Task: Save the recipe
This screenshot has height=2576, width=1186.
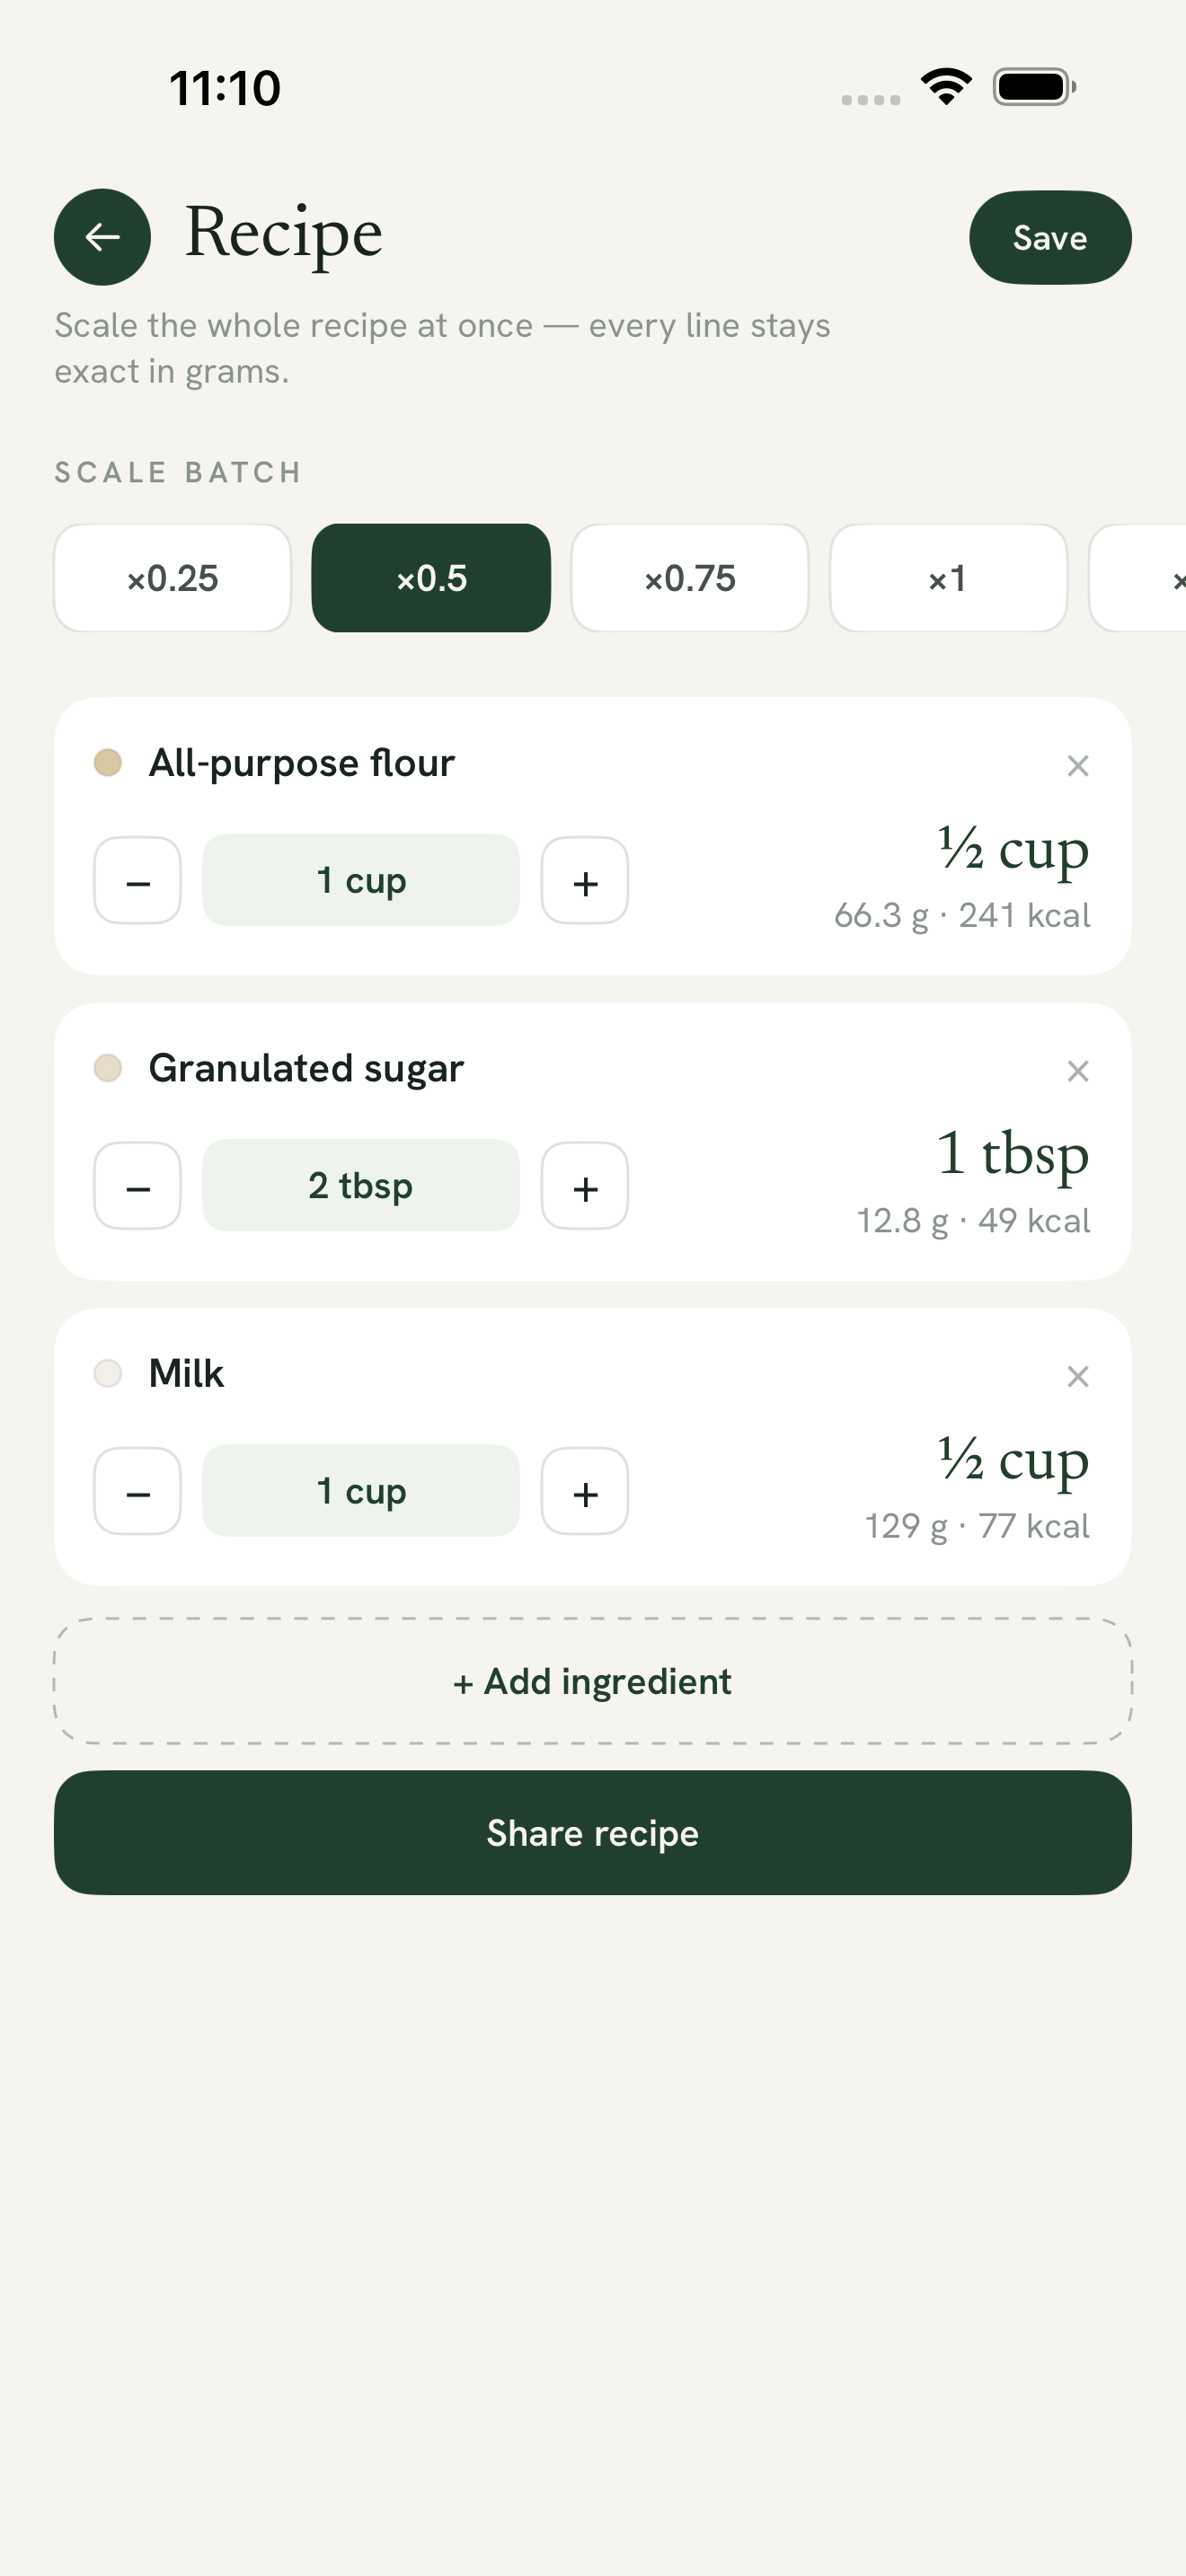Action: coord(1050,238)
